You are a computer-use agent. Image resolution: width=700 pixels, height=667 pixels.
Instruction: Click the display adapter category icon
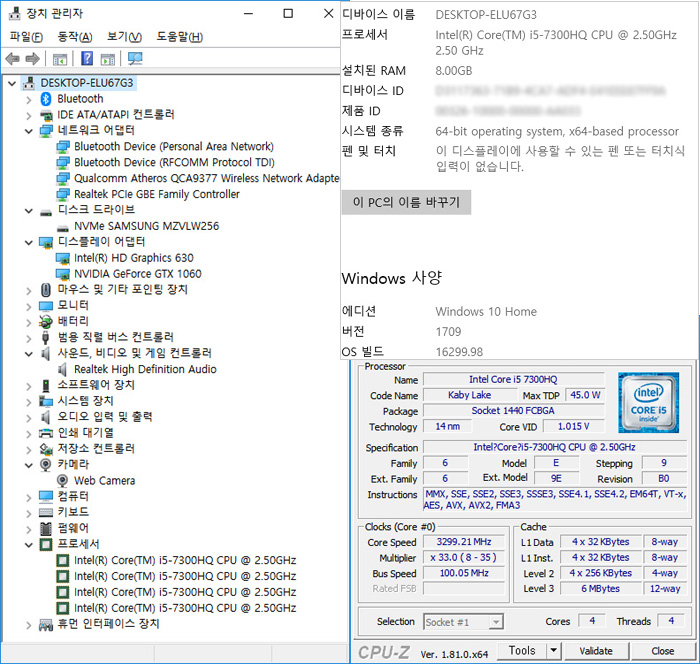[46, 243]
